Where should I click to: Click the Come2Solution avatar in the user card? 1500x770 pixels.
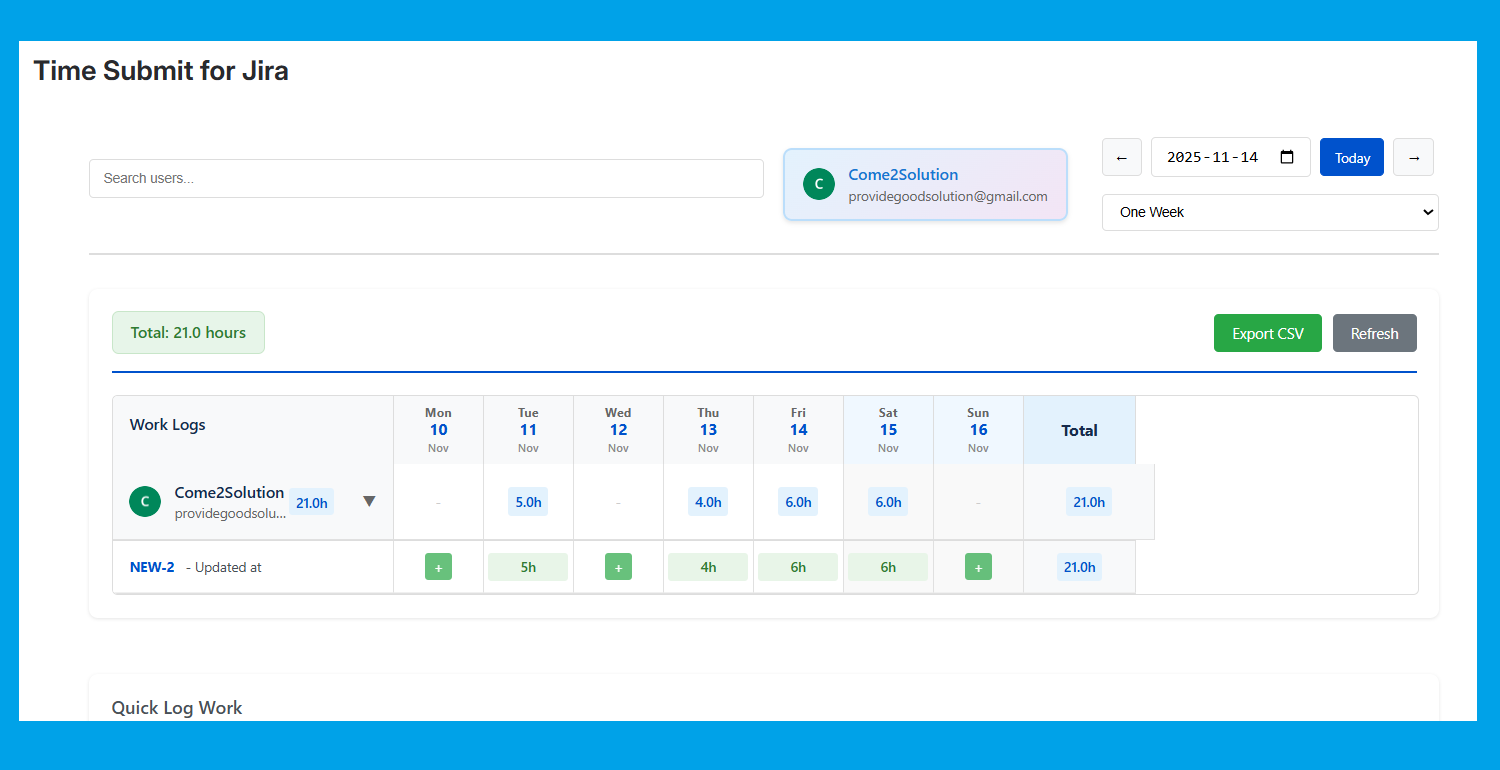click(819, 184)
